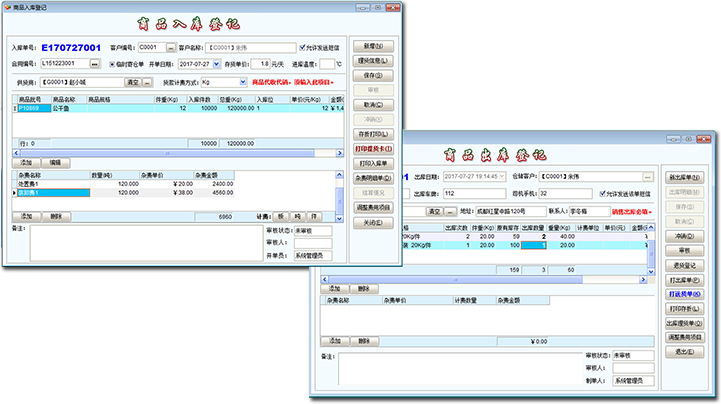This screenshot has width=721, height=404.
Task: Select the P10869 product batch cell
Action: click(x=34, y=108)
